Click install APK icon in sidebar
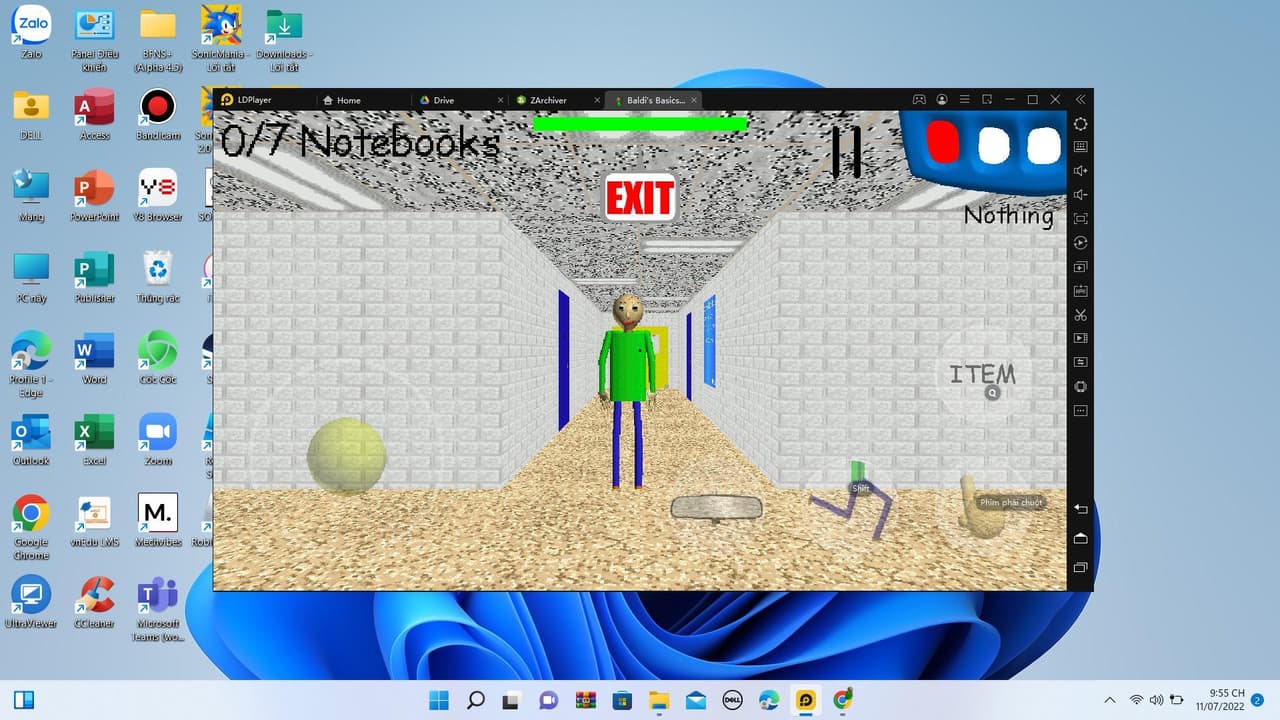The height and width of the screenshot is (720, 1280). pyautogui.click(x=1080, y=291)
